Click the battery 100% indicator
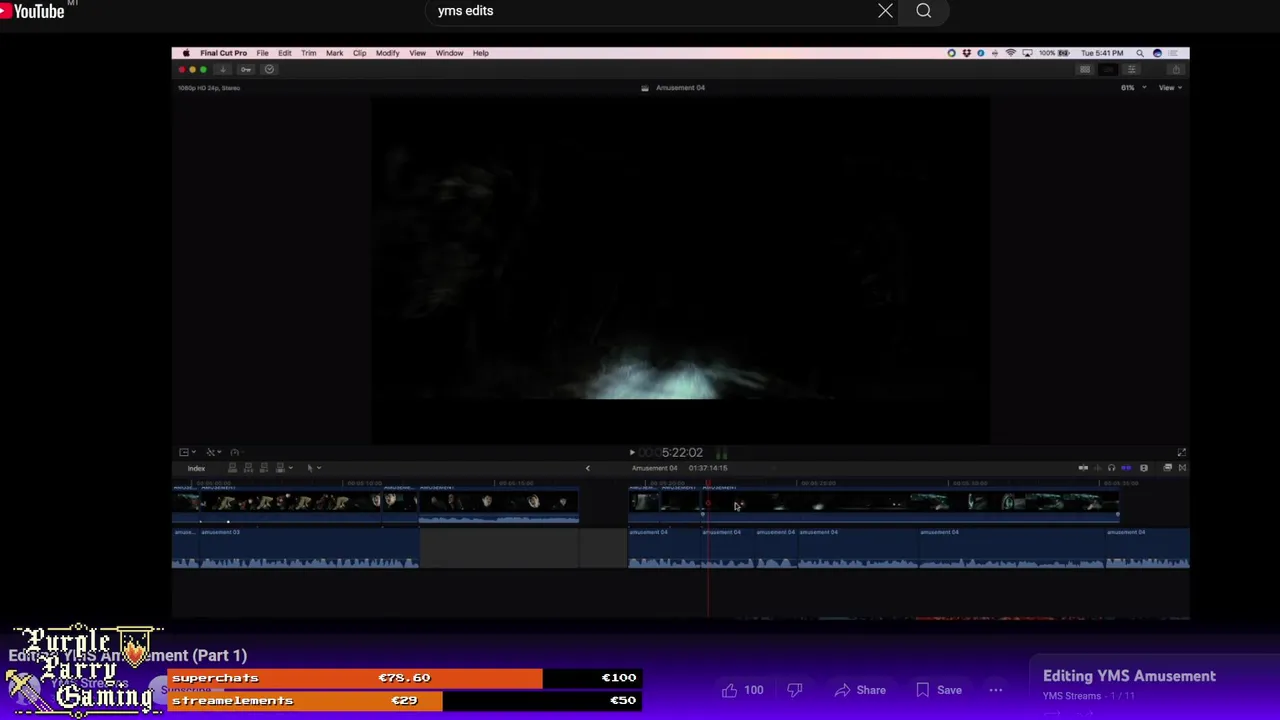 point(1053,53)
